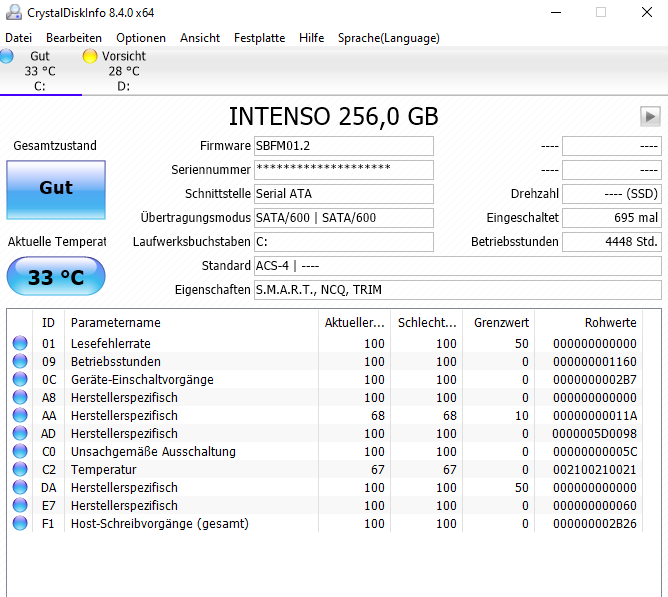Open the Hilfe menu

pos(311,38)
